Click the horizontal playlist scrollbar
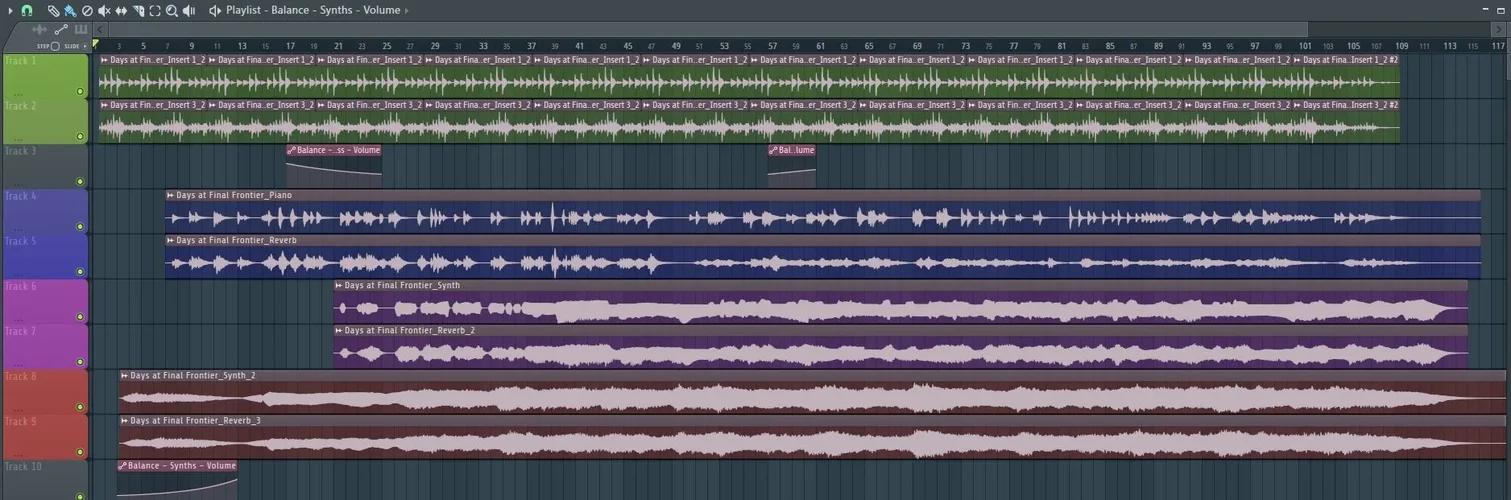The image size is (1511, 500). tap(700, 29)
